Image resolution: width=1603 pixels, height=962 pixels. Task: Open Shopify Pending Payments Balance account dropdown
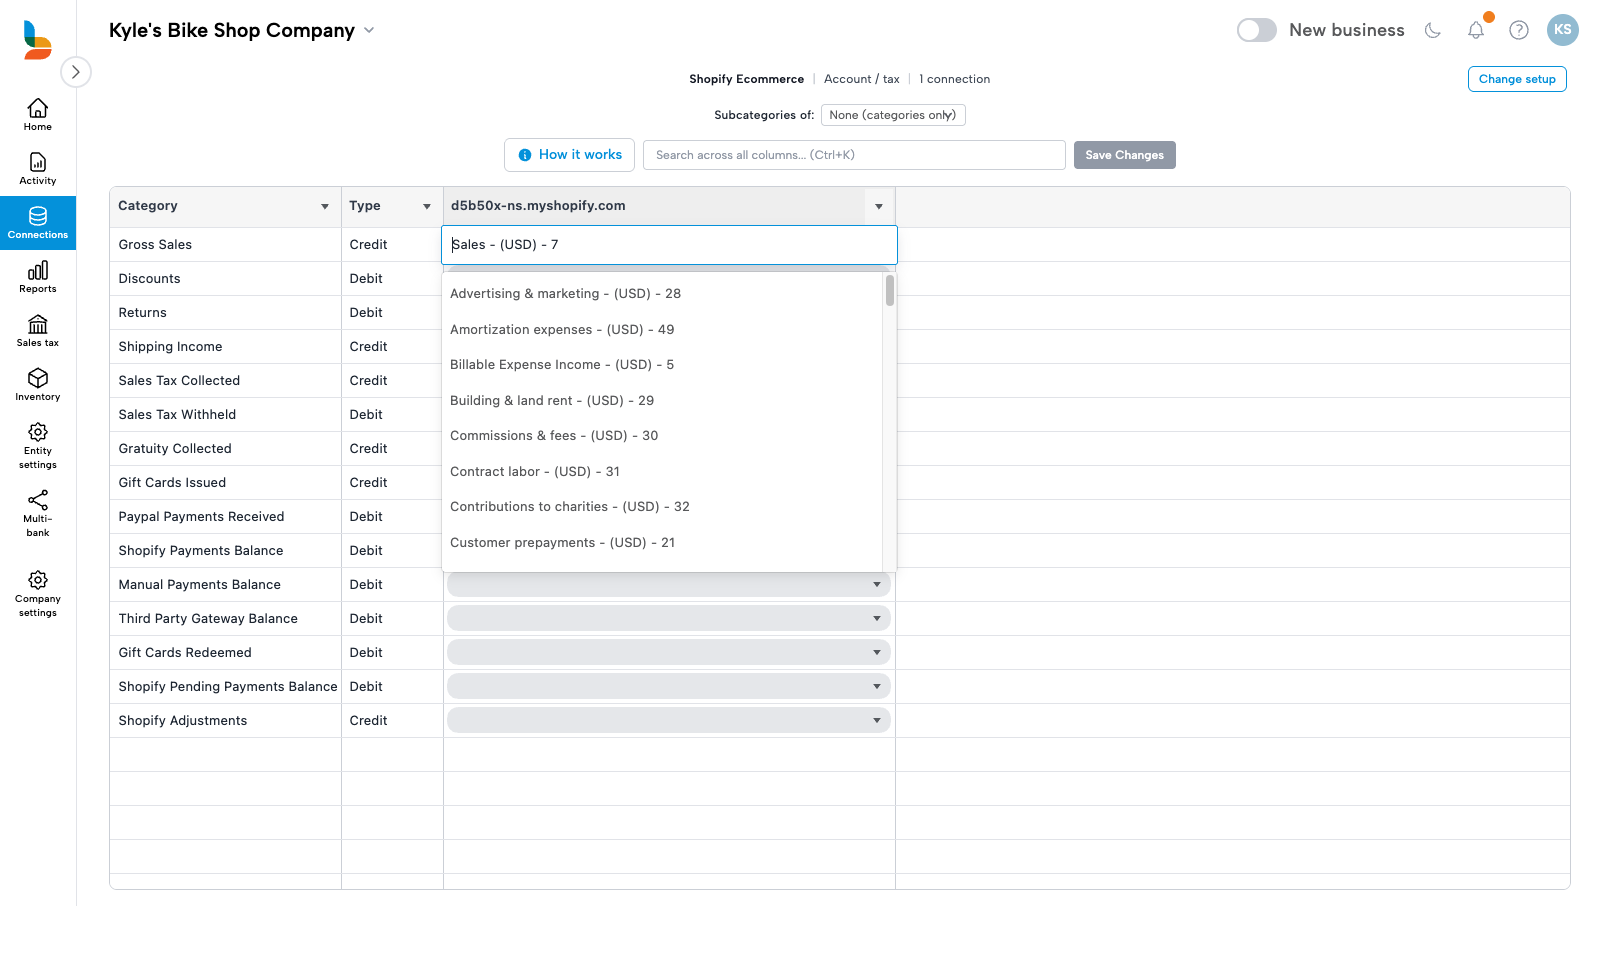coord(669,687)
